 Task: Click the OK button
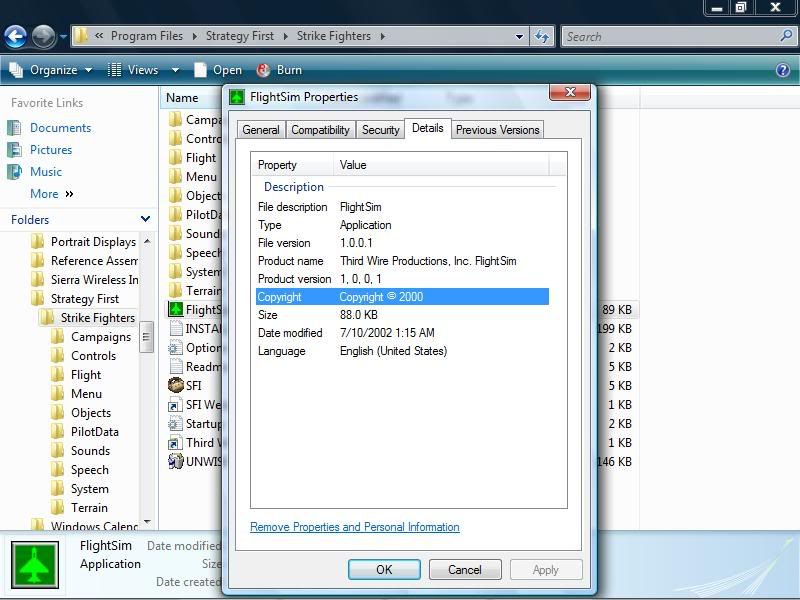click(x=384, y=569)
